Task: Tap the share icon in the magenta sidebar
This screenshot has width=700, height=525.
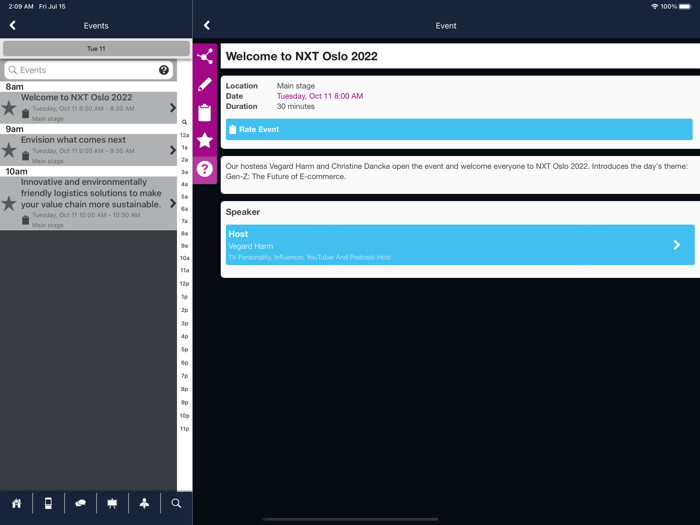Action: click(205, 57)
